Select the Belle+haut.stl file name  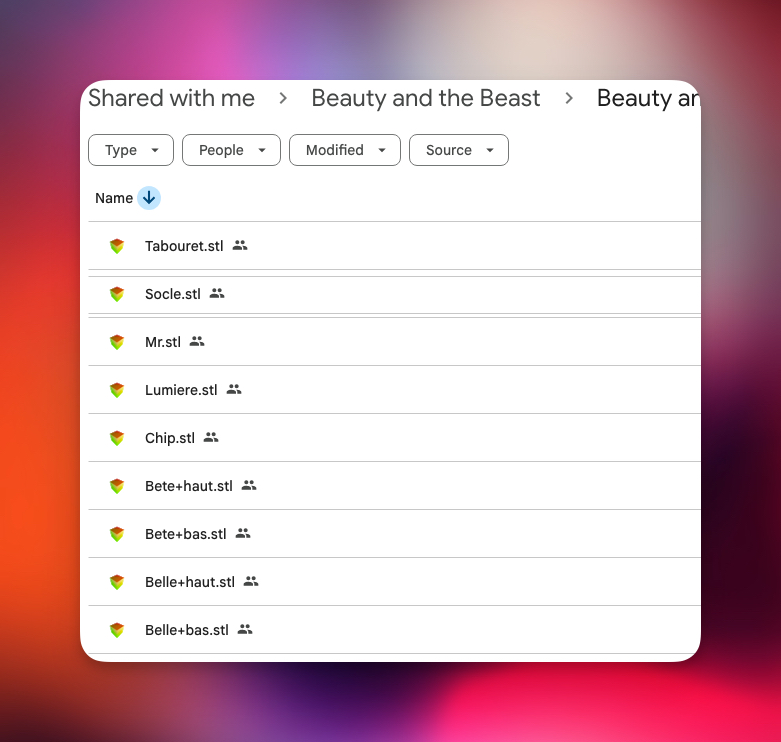pos(190,582)
